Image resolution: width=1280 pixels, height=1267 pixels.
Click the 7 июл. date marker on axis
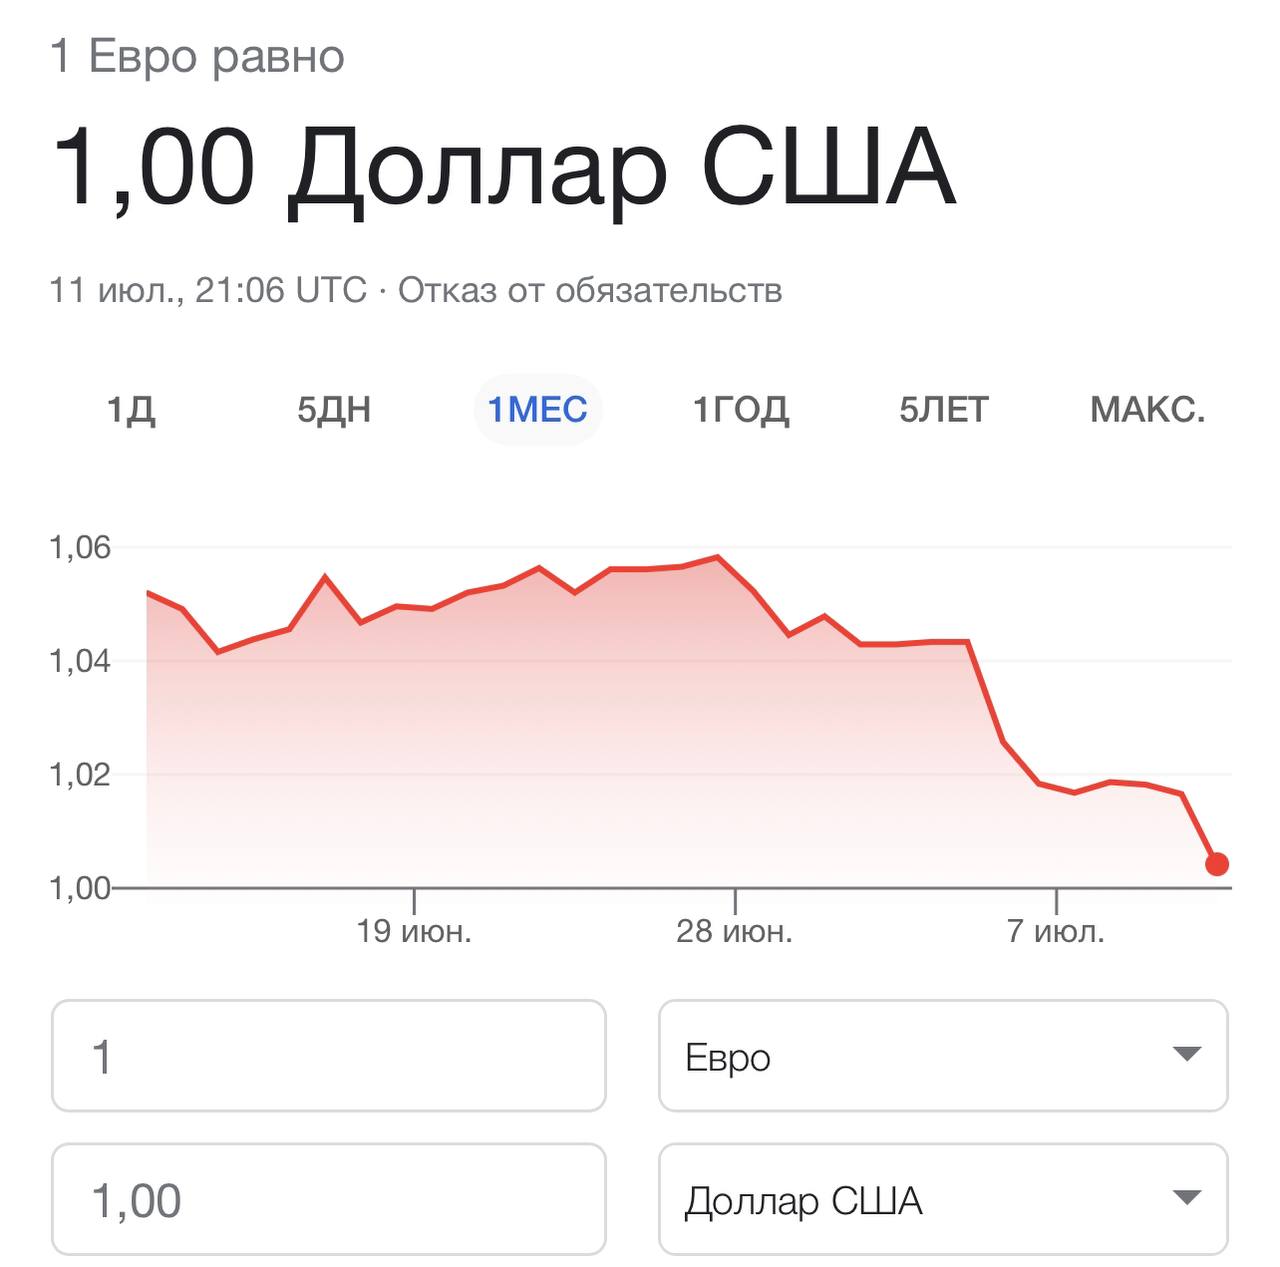1056,931
